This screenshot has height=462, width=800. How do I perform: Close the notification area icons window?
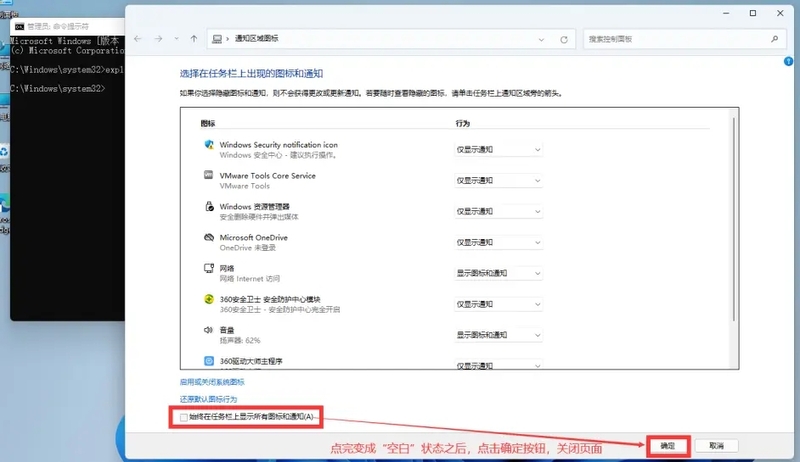coord(780,13)
